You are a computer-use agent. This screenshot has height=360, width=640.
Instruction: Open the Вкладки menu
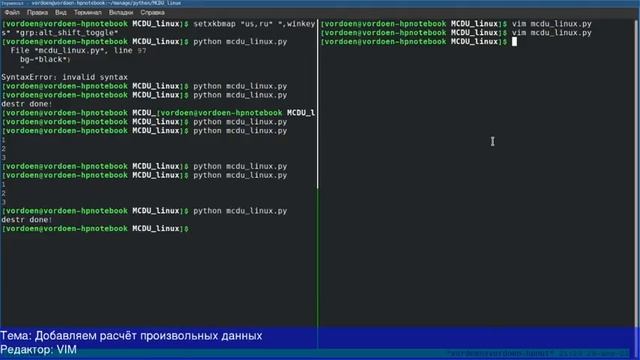tap(121, 13)
